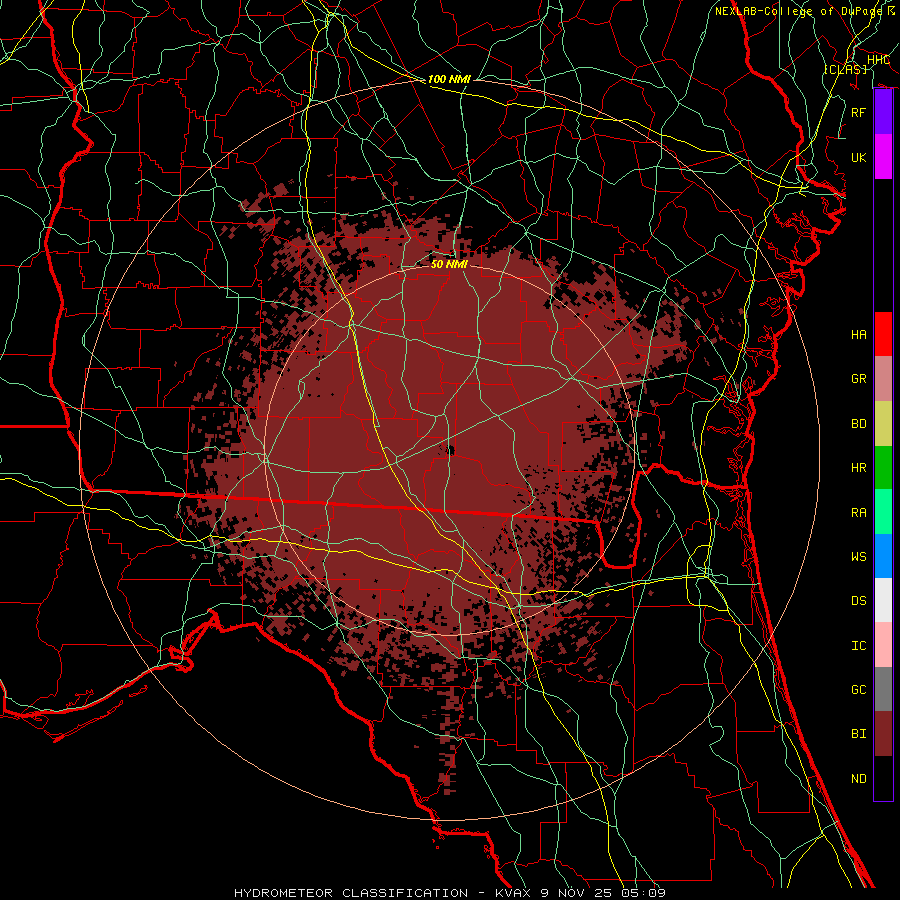Click the RA label in the legend
900x900 pixels.
tap(859, 512)
